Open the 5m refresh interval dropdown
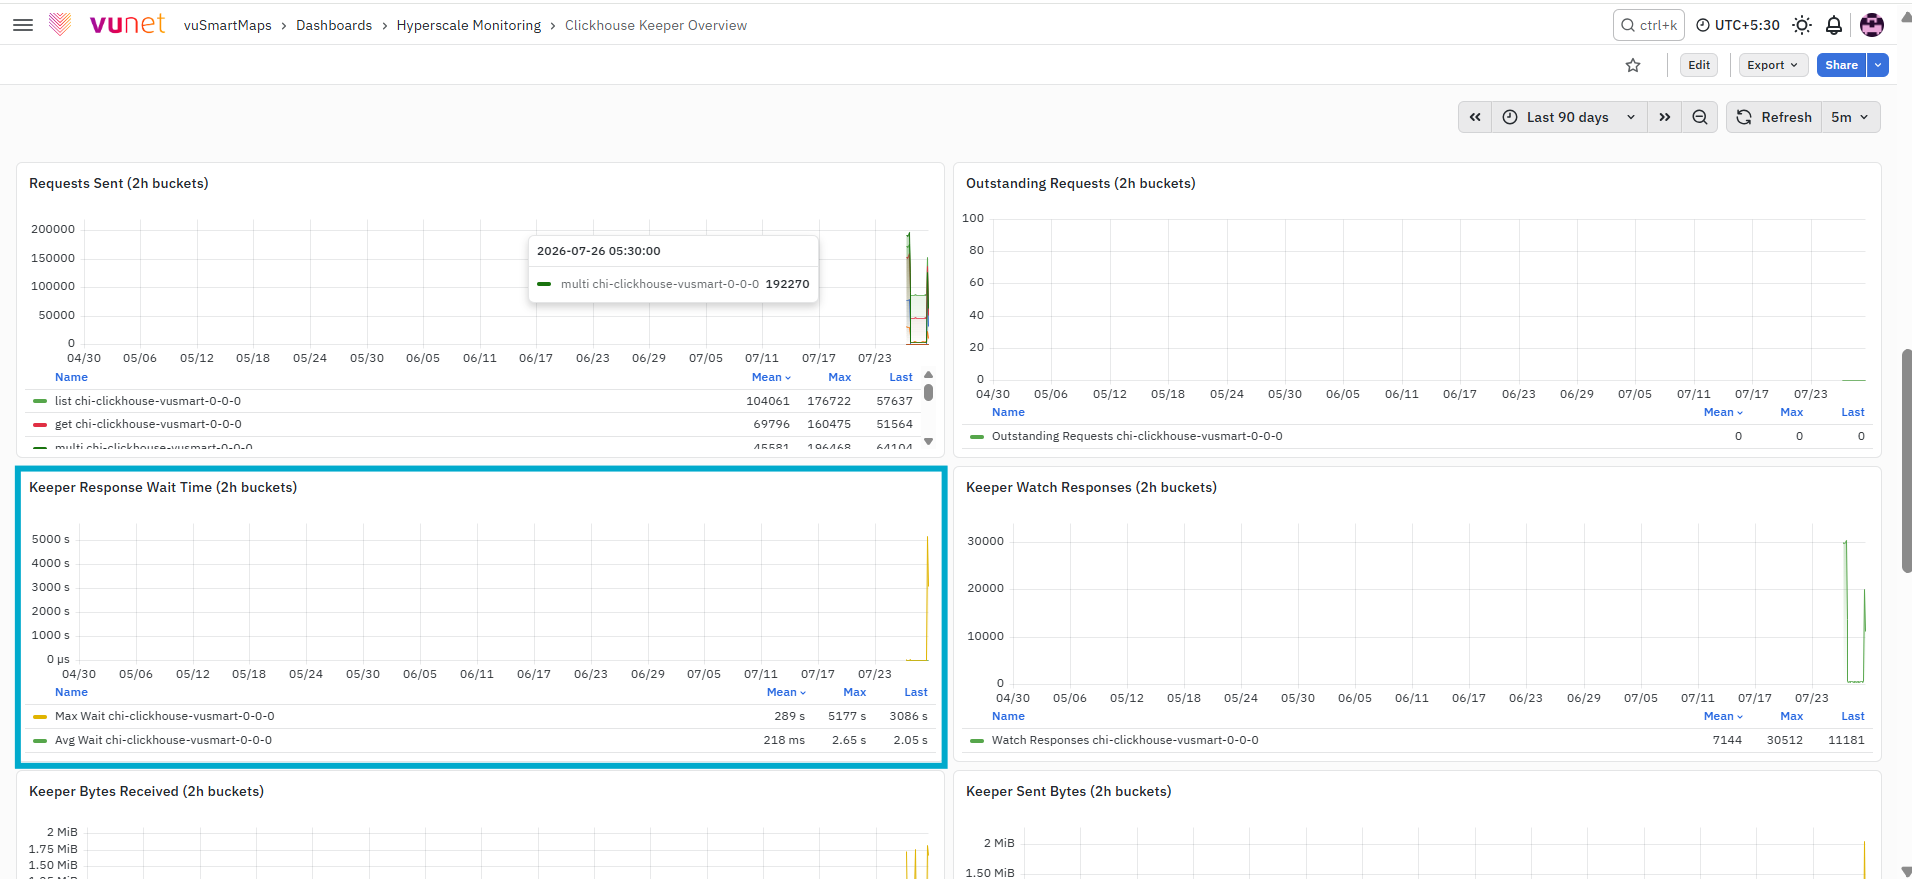Image resolution: width=1912 pixels, height=879 pixels. 1850,117
